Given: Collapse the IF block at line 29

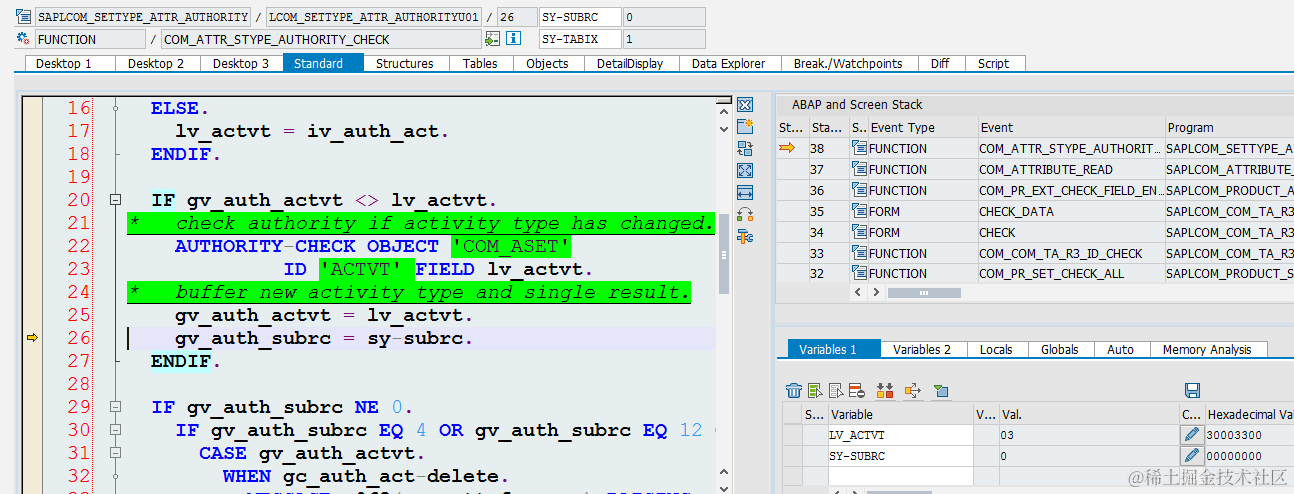Looking at the screenshot, I should (x=116, y=407).
